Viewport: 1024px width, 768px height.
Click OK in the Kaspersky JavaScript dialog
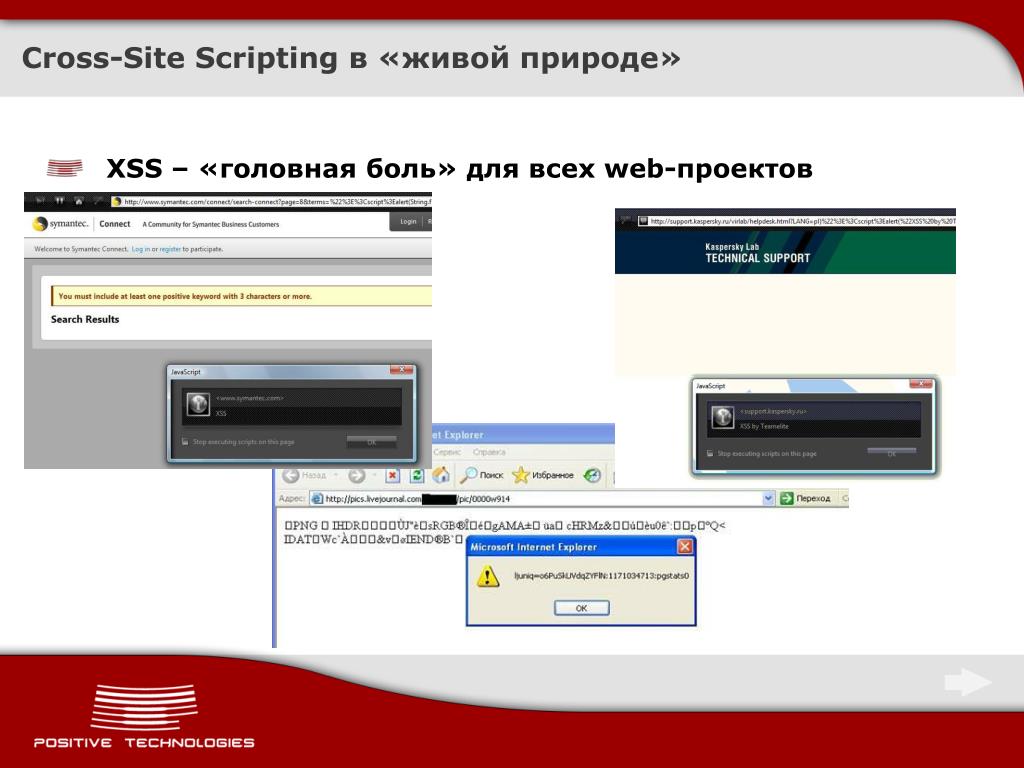tap(891, 453)
